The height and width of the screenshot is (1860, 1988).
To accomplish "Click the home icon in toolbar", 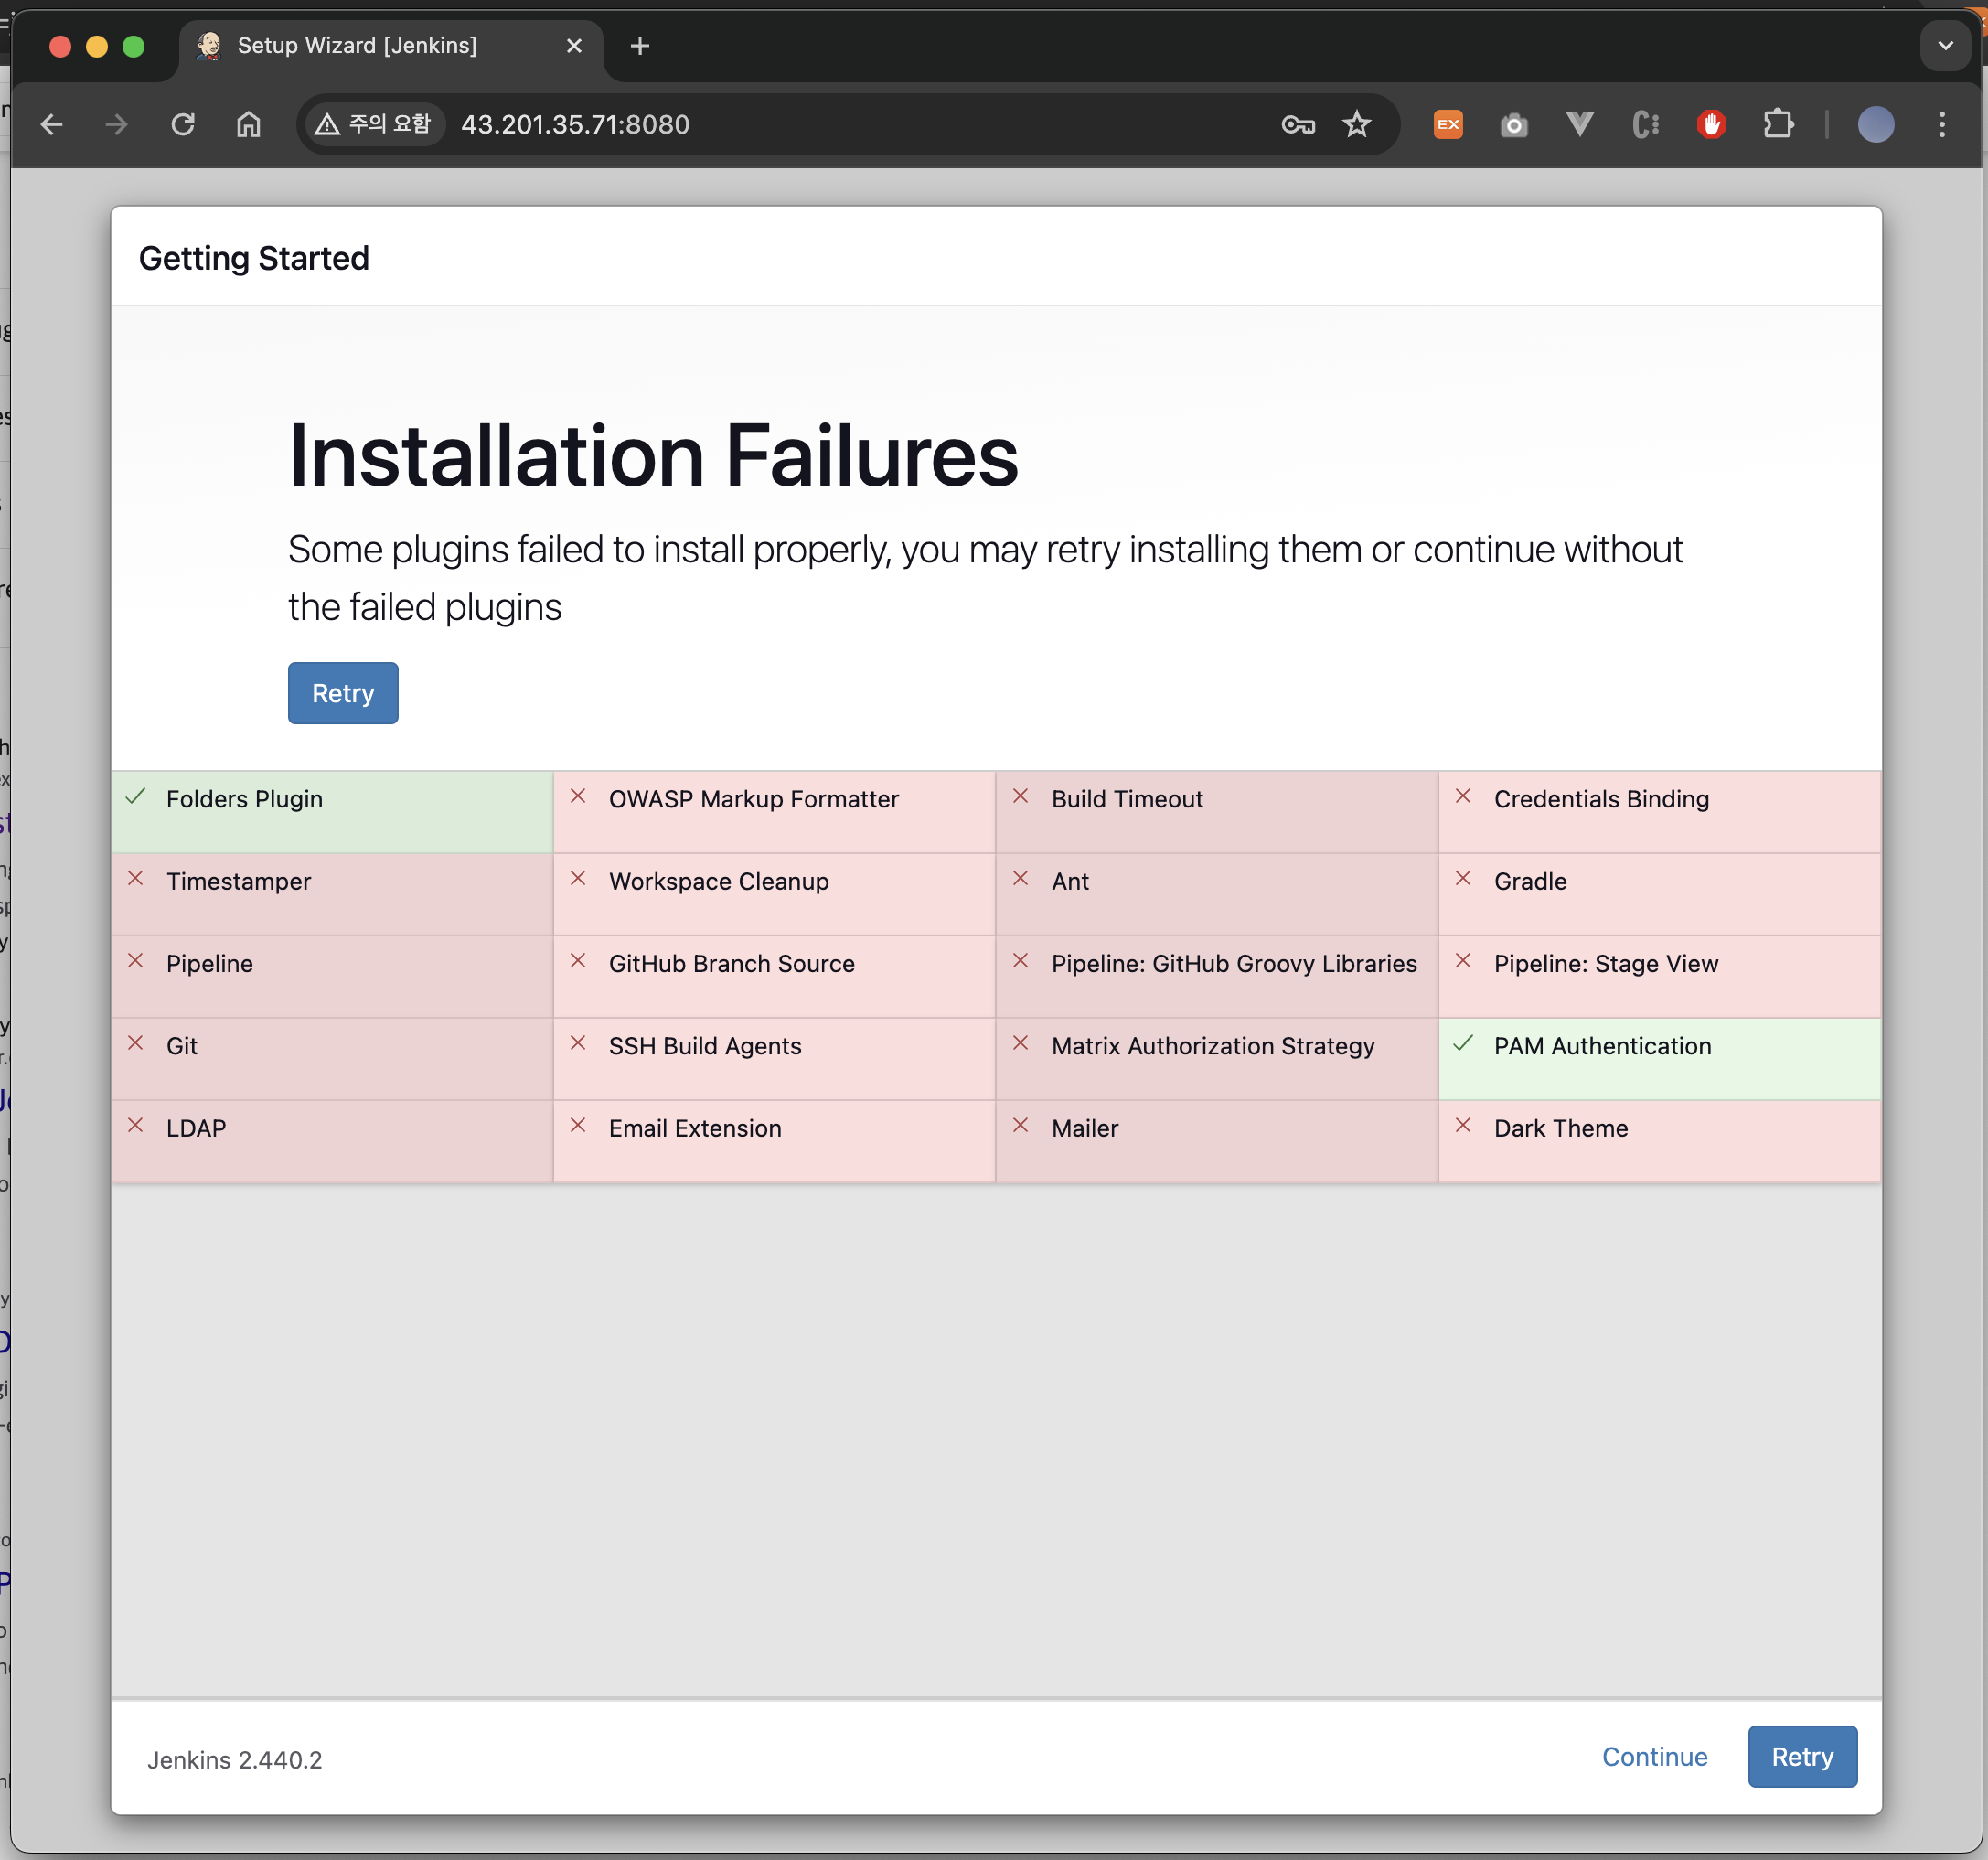I will 248,124.
